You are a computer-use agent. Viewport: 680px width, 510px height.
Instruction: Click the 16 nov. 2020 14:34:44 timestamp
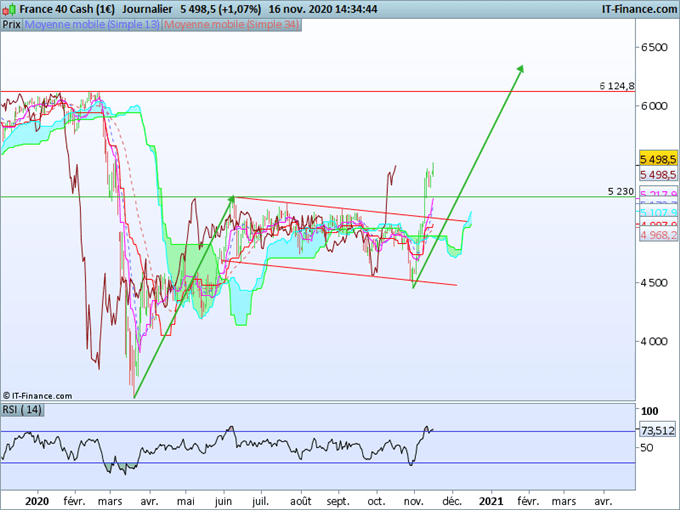pos(323,9)
